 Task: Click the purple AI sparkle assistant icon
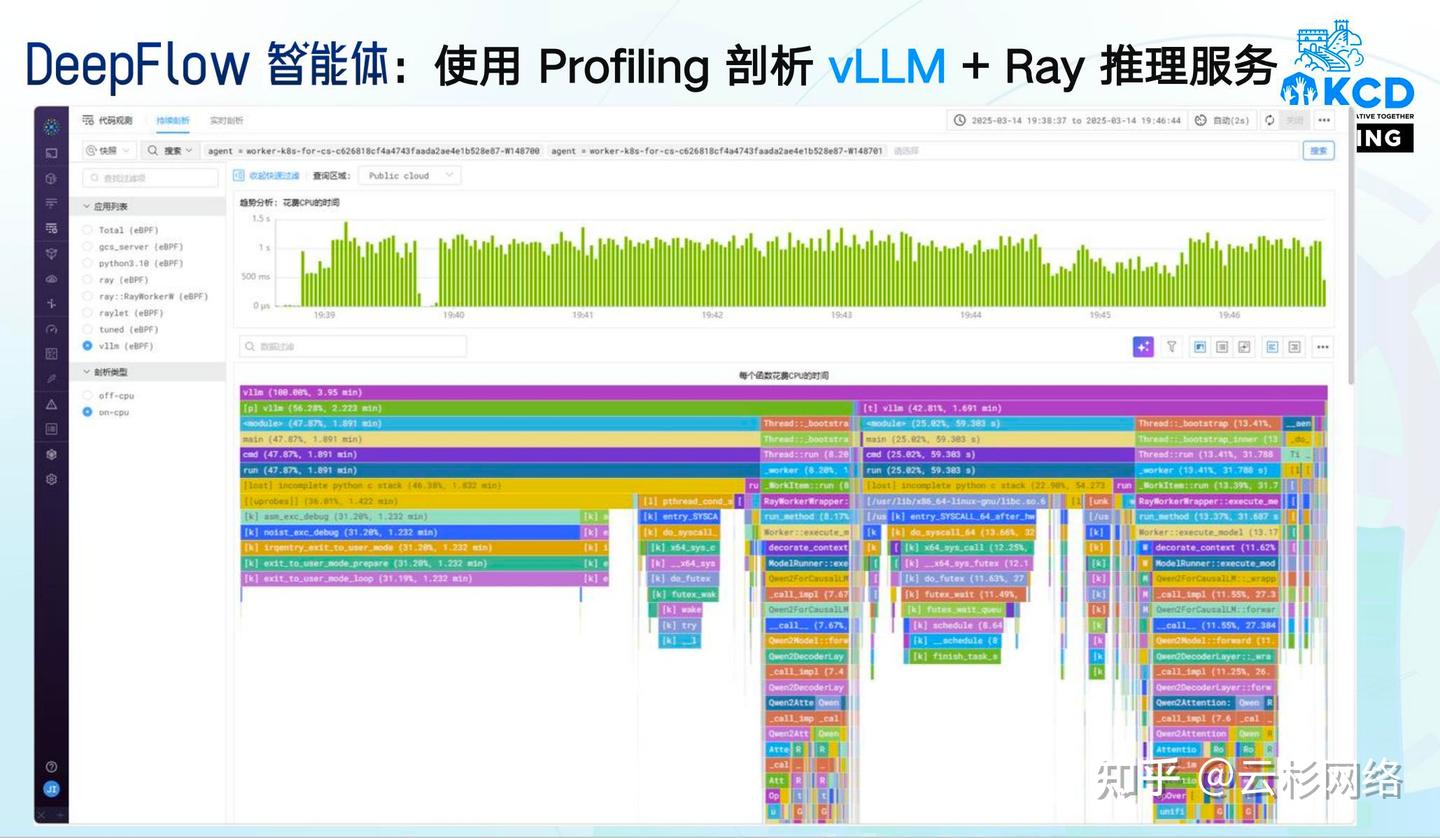point(1143,347)
